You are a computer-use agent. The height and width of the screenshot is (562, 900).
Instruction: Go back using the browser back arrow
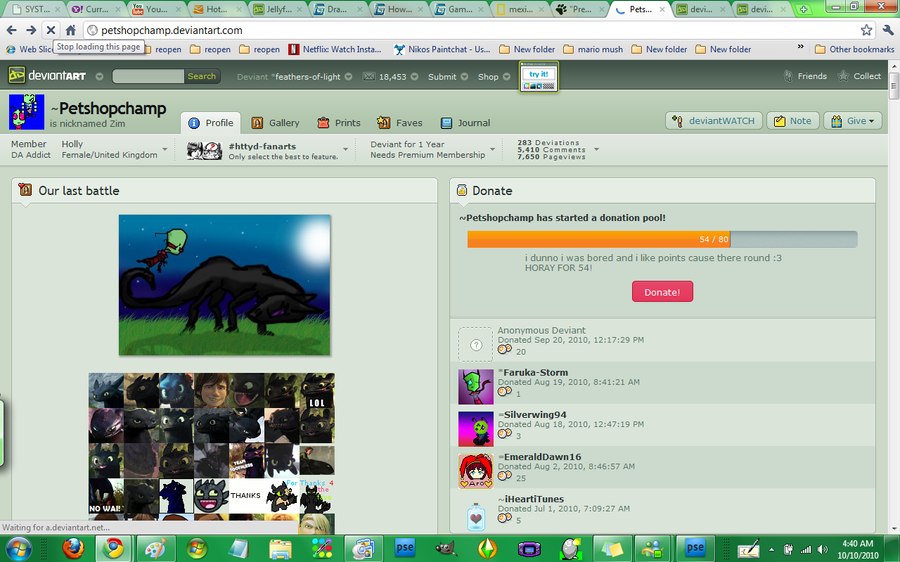(11, 30)
